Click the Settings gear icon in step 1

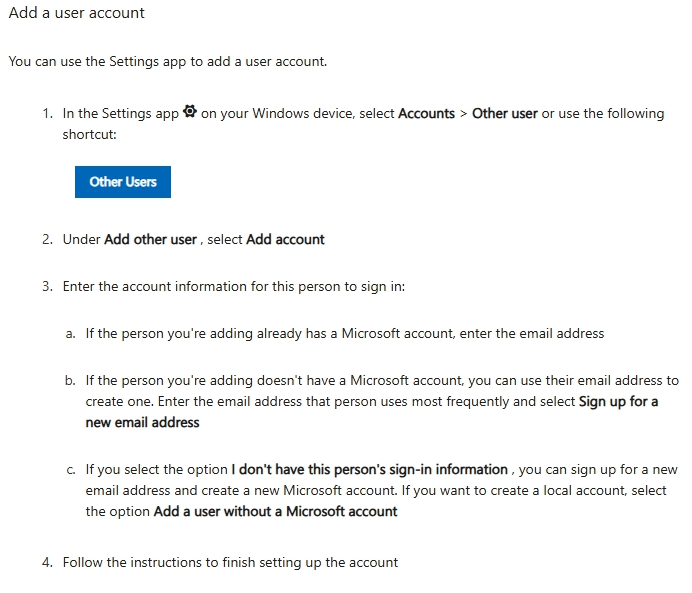click(190, 112)
